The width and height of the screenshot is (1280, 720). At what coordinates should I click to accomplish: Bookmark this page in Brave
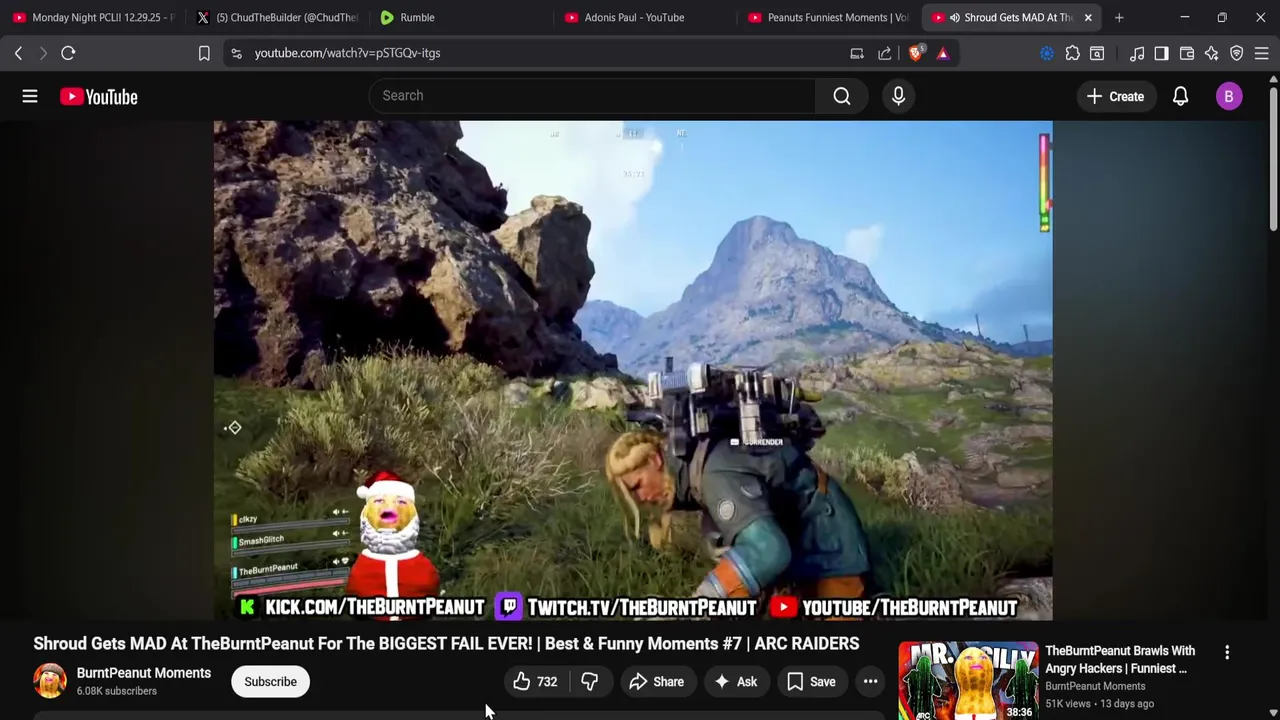(x=204, y=53)
